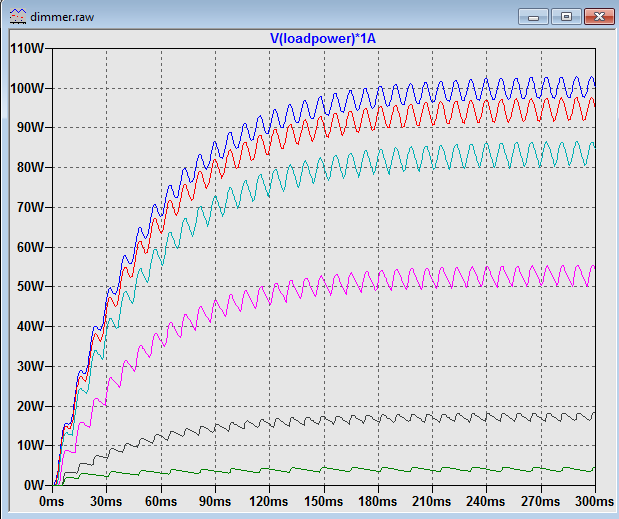This screenshot has height=519, width=619.
Task: Click the 120ms time axis label
Action: (x=269, y=501)
